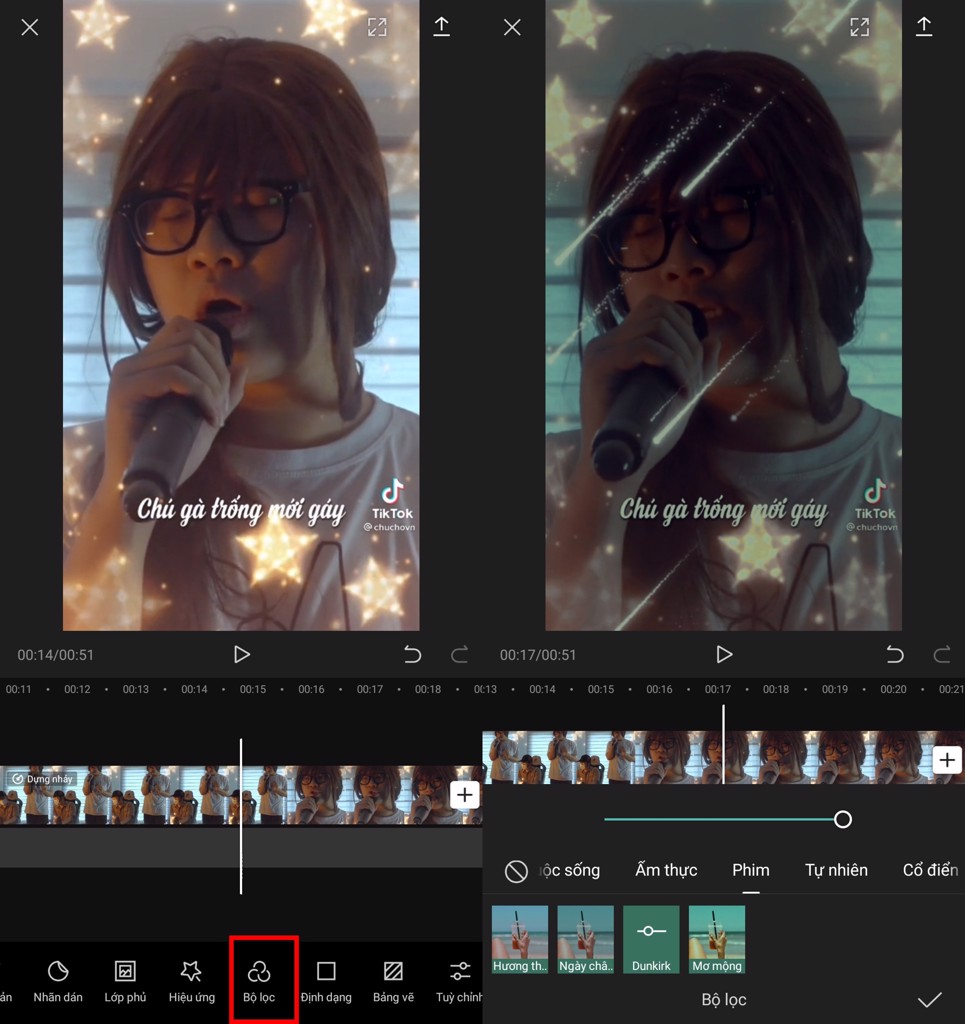The height and width of the screenshot is (1024, 965).
Task: Select the Bảng vẽ canvas tool
Action: coord(393,980)
